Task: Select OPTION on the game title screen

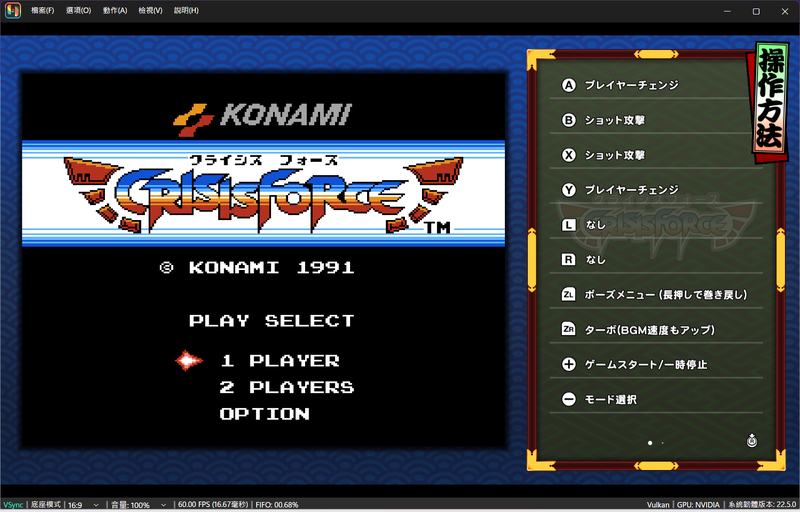Action: pyautogui.click(x=265, y=414)
